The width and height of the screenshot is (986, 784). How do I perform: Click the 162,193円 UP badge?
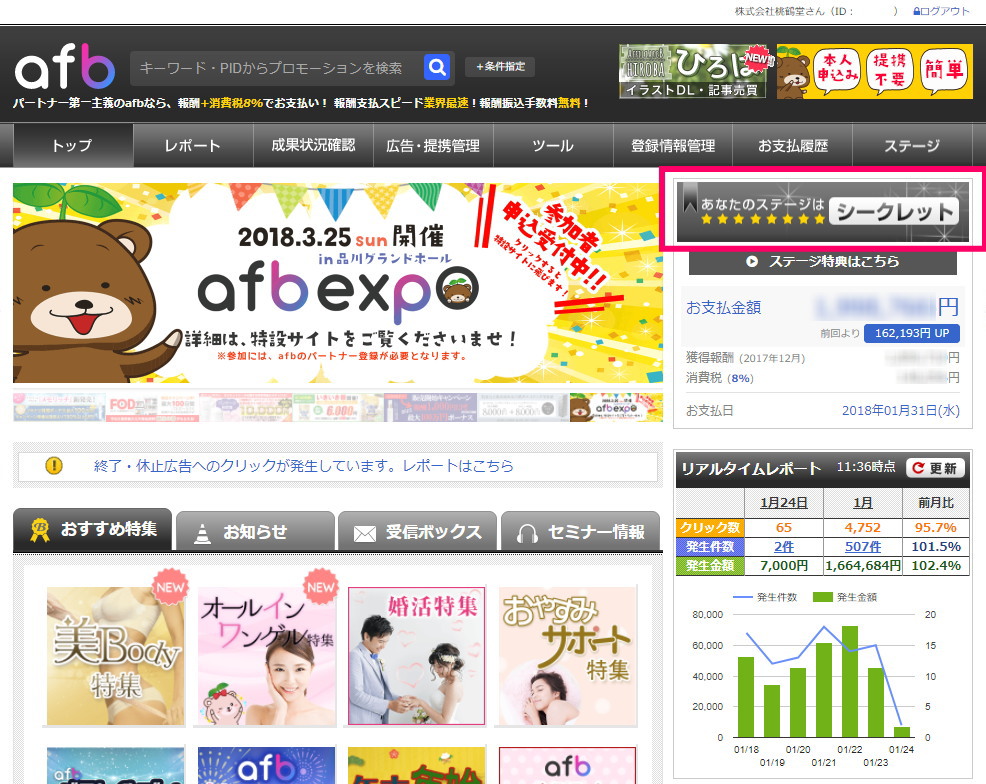(x=912, y=333)
